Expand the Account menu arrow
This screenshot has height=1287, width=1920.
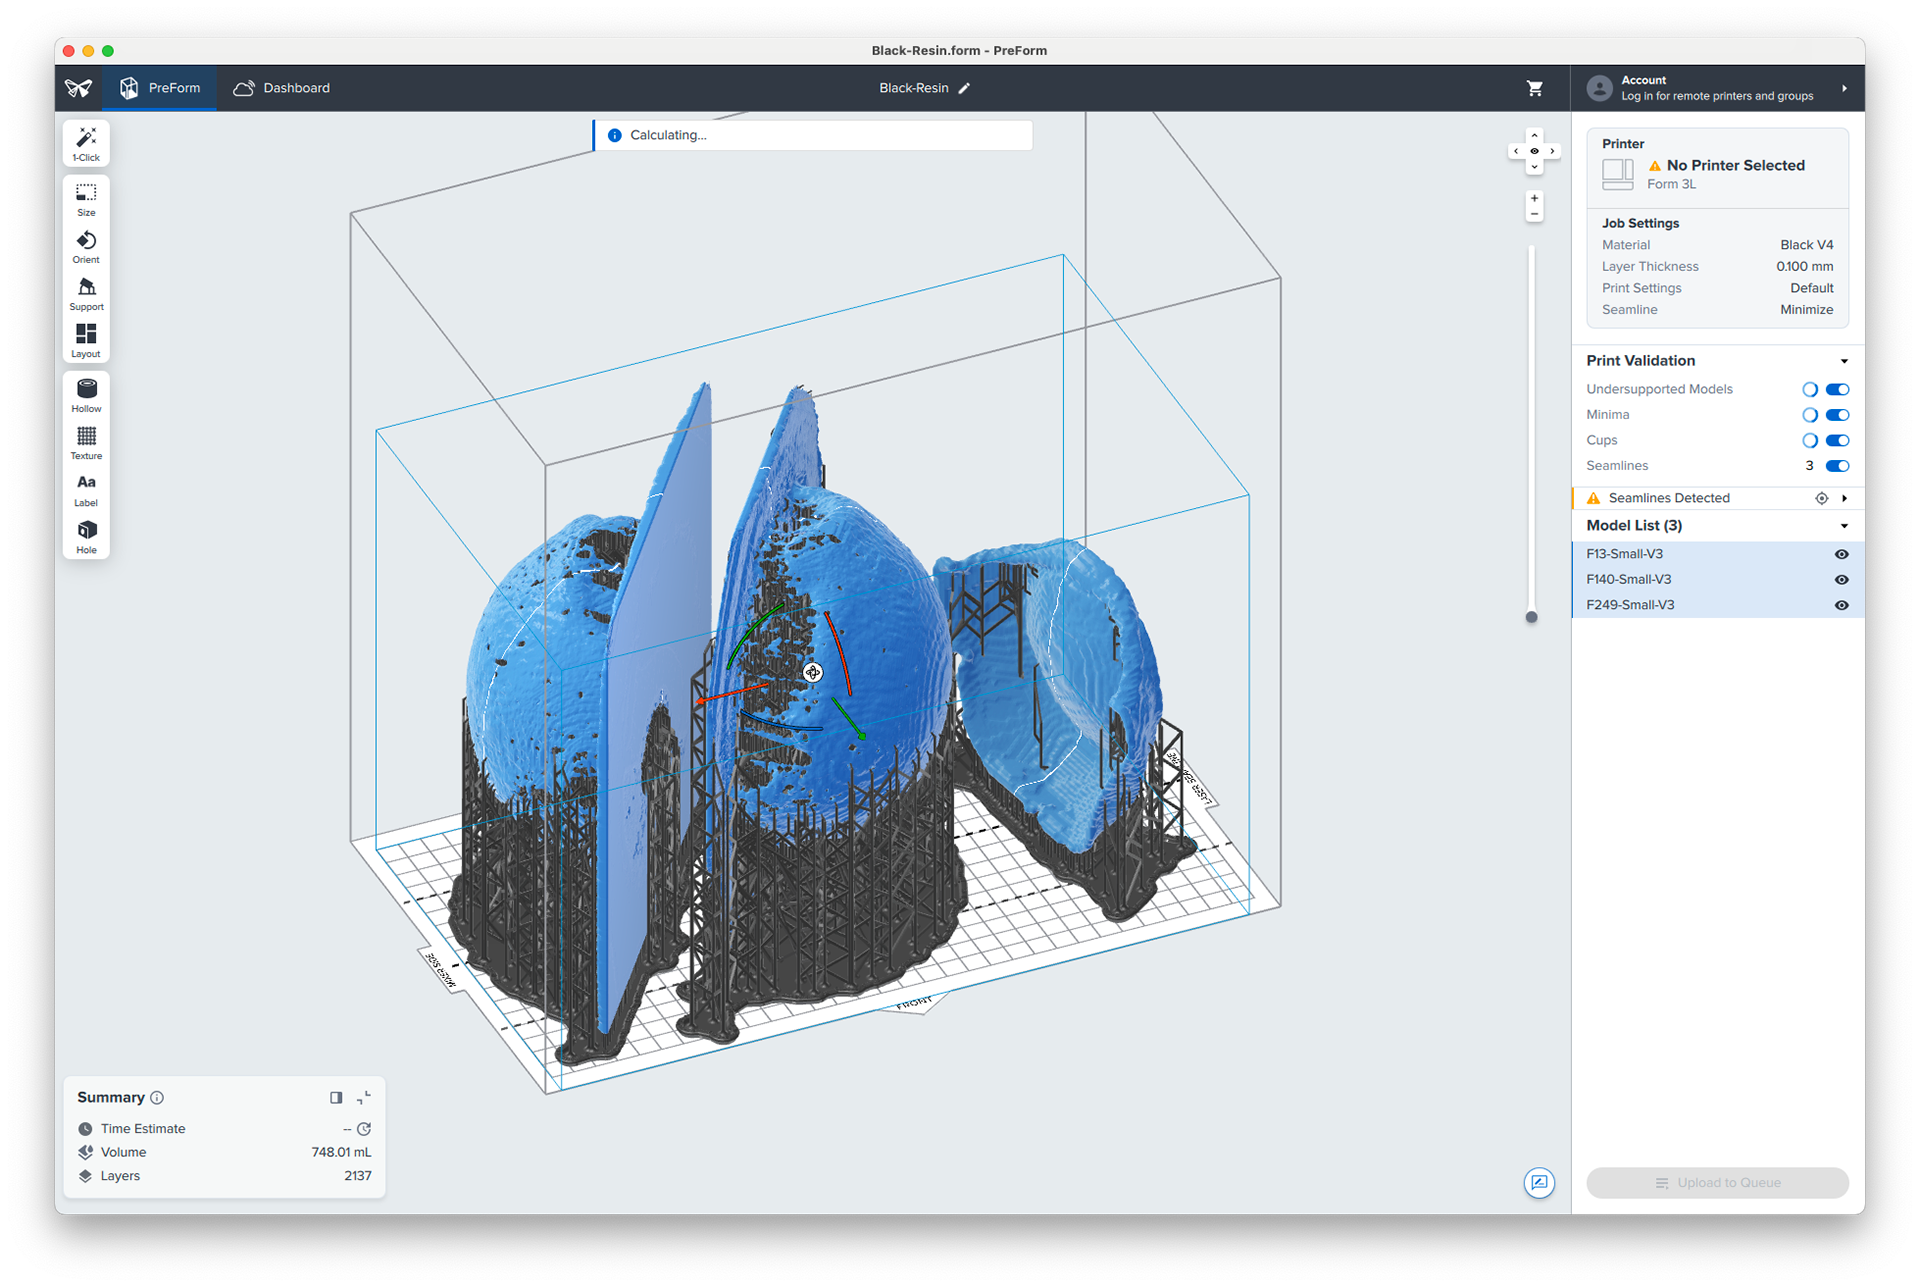pos(1844,88)
